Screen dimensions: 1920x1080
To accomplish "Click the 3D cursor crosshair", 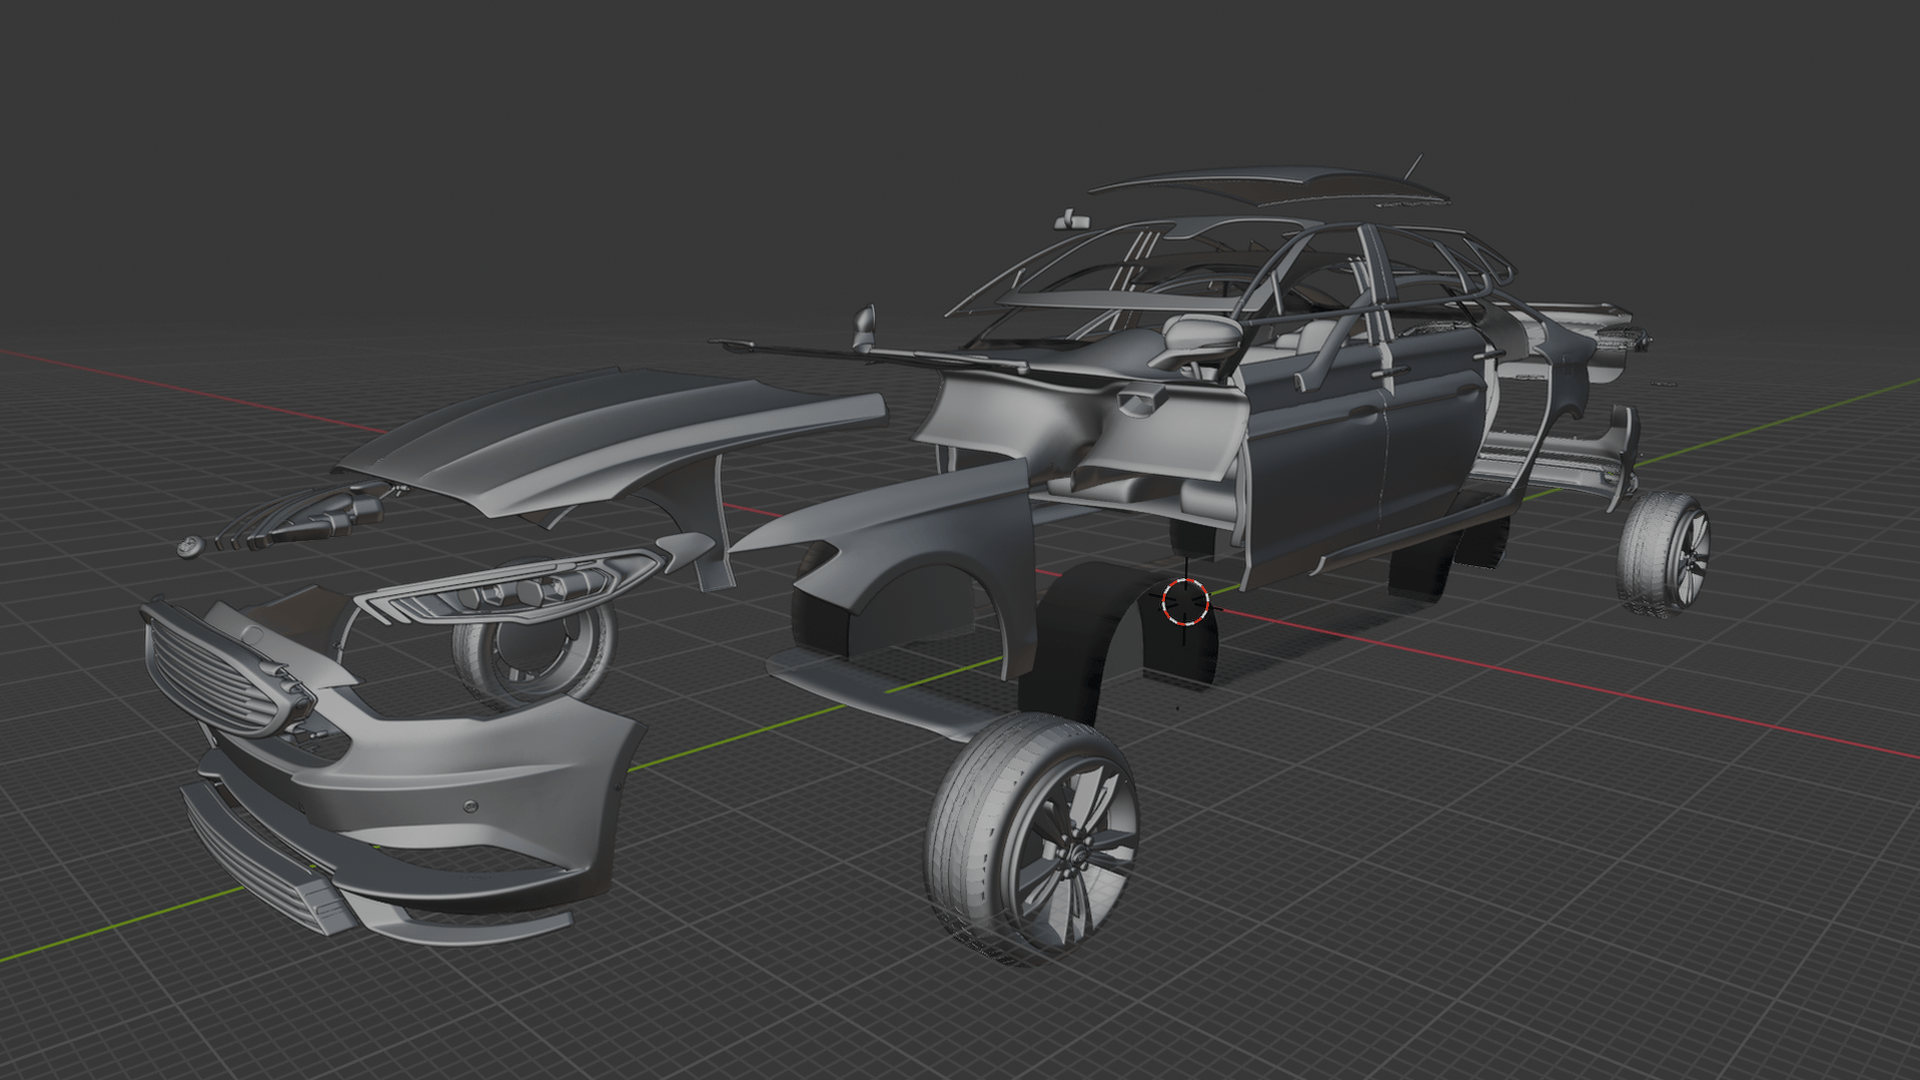I will pos(1186,602).
